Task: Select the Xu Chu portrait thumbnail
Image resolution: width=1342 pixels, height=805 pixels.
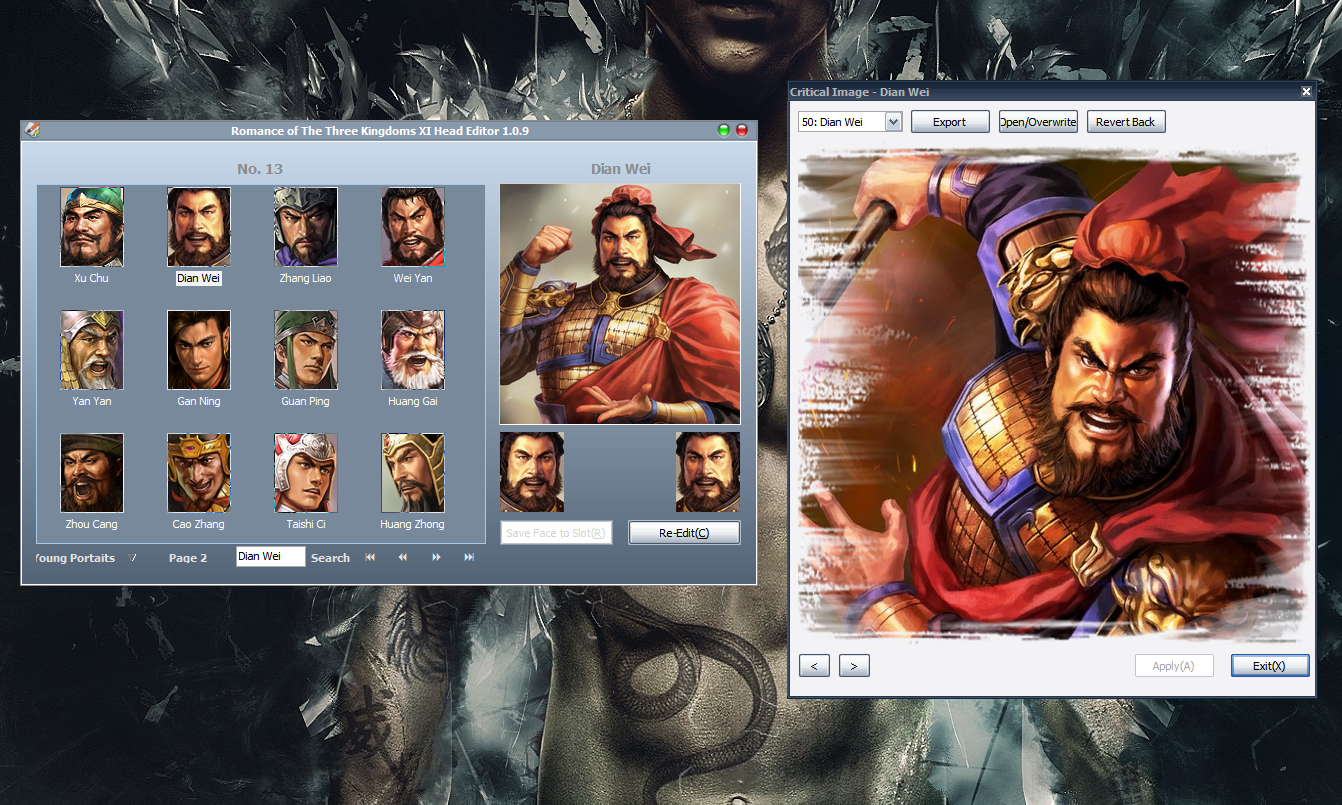Action: point(92,227)
